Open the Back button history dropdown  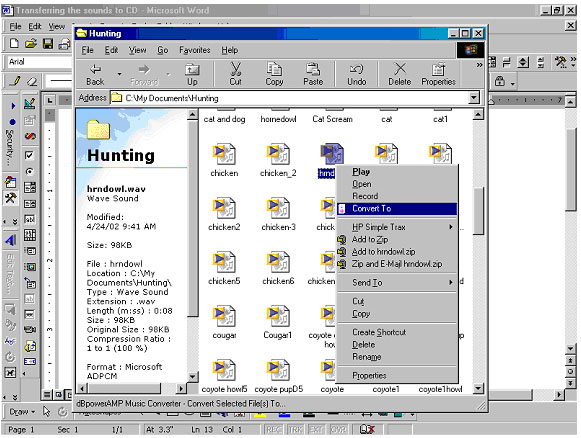tap(119, 74)
